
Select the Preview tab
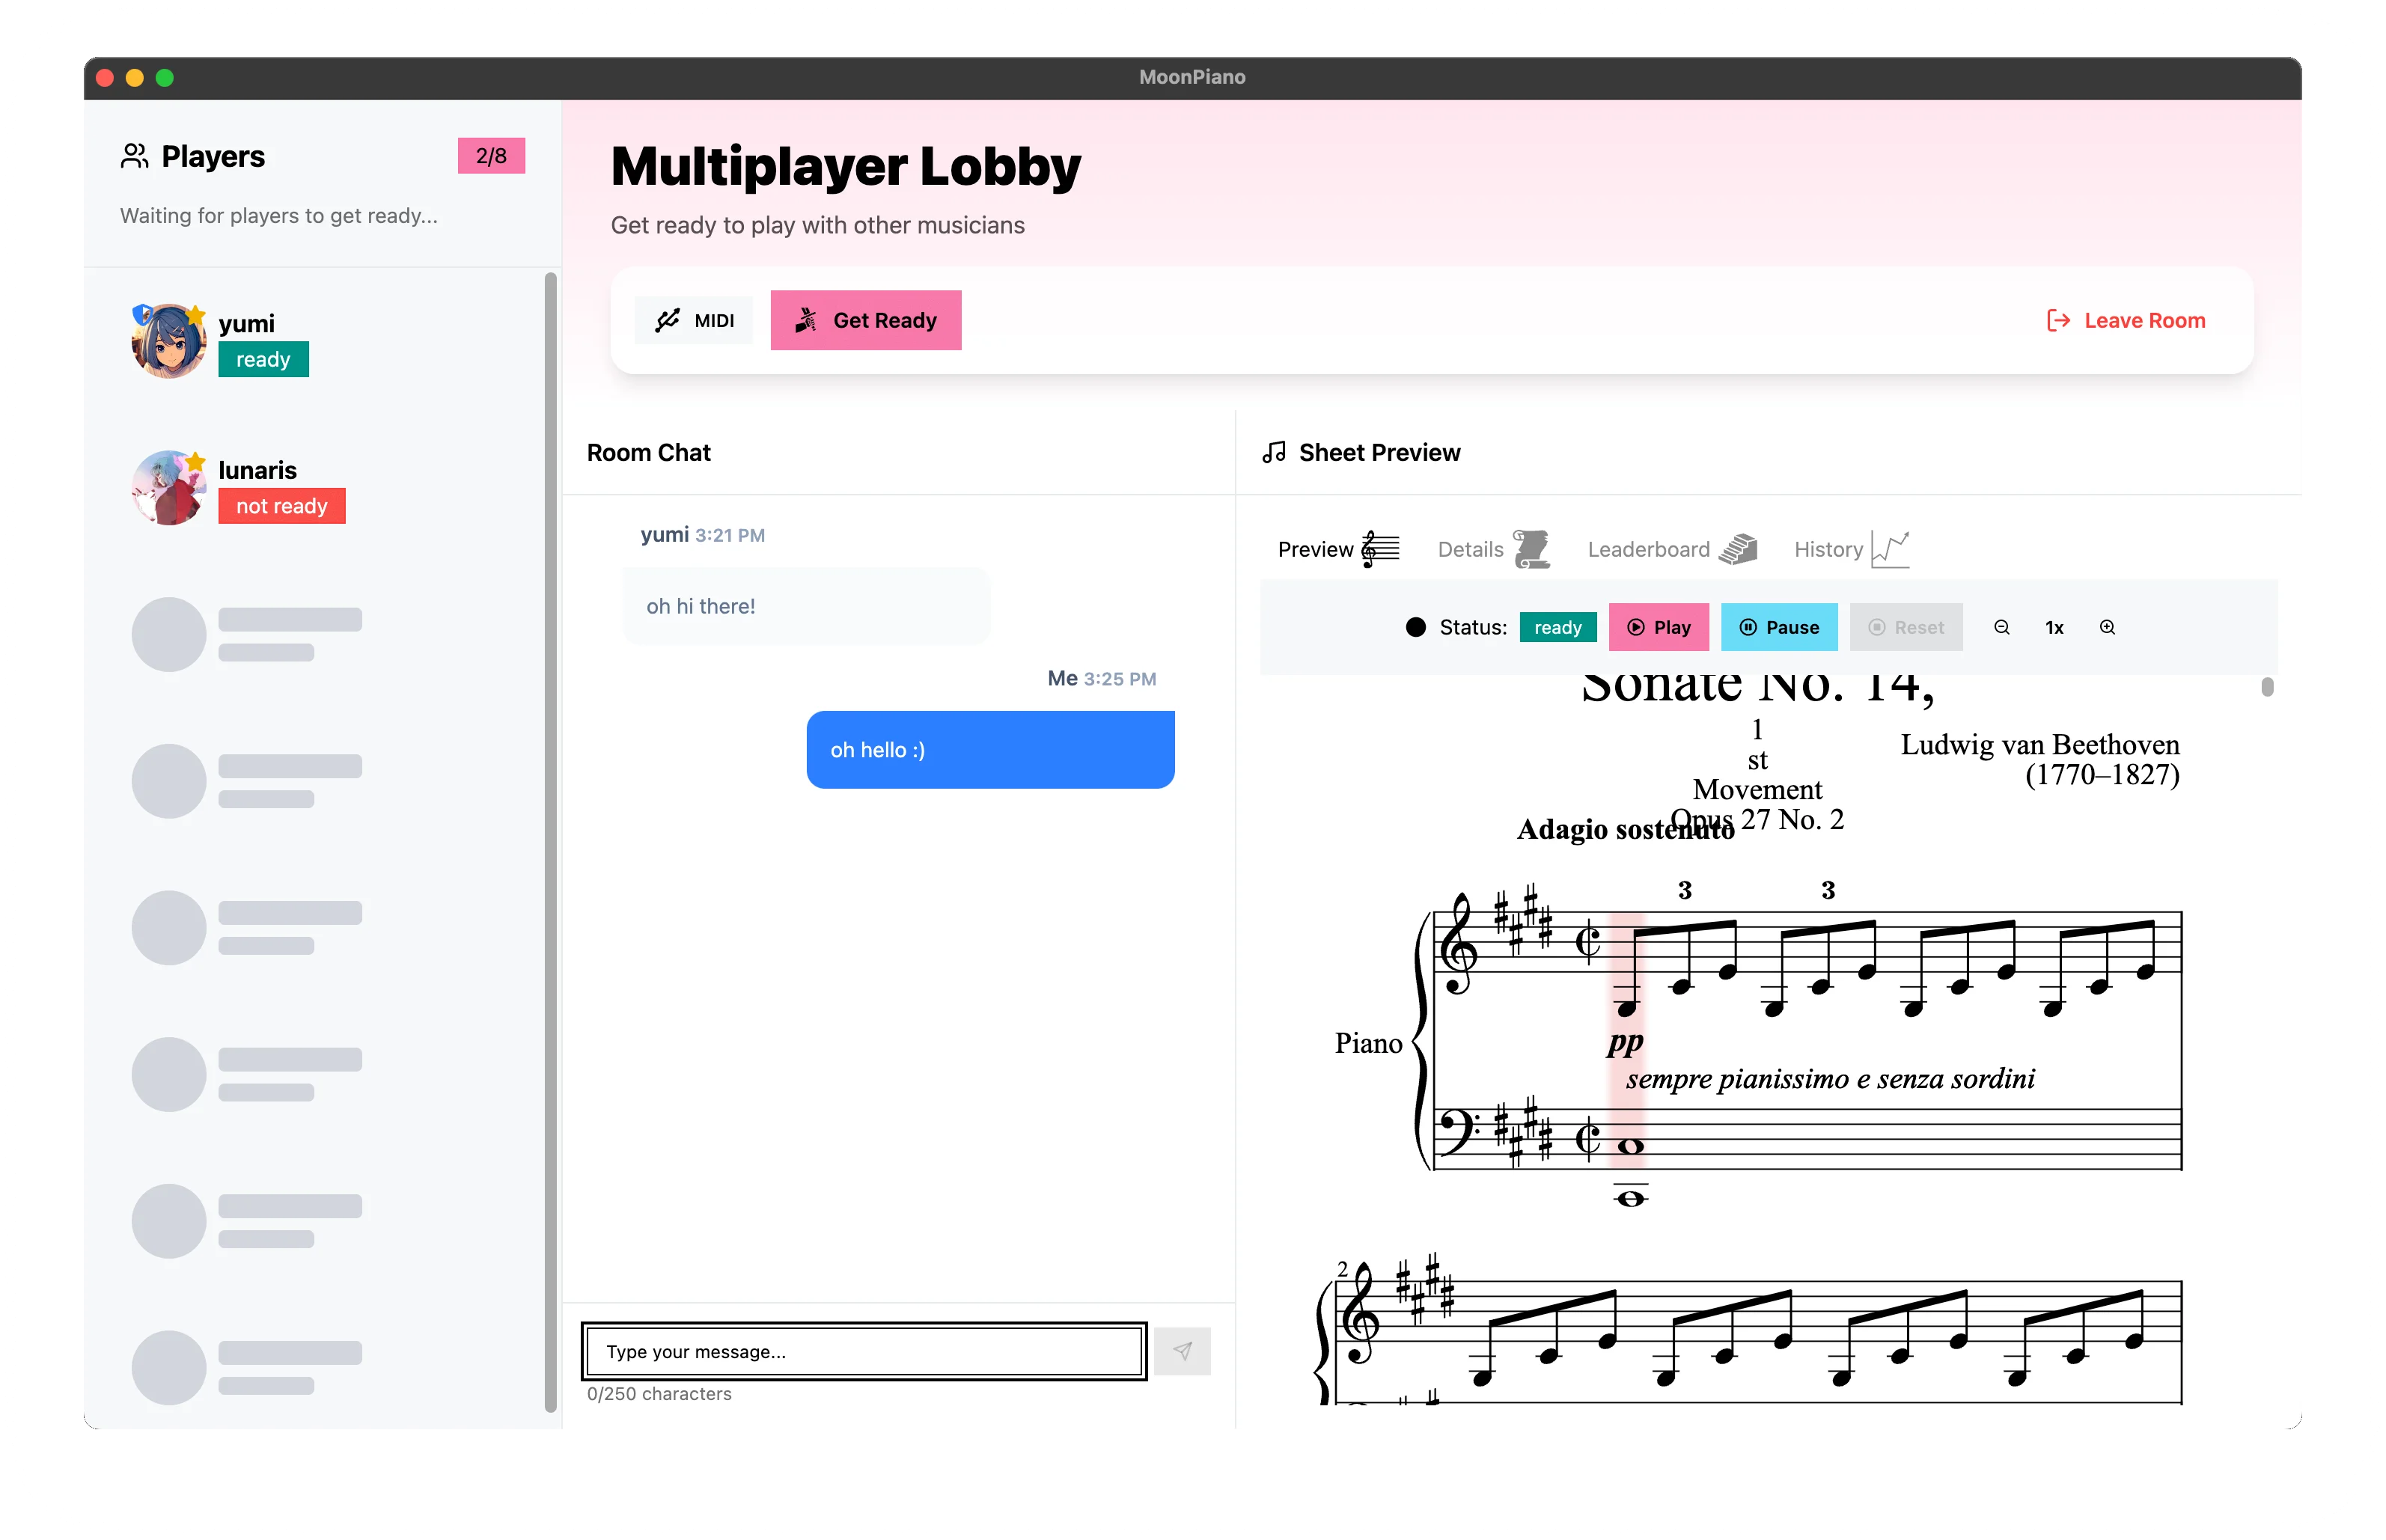click(x=1337, y=549)
